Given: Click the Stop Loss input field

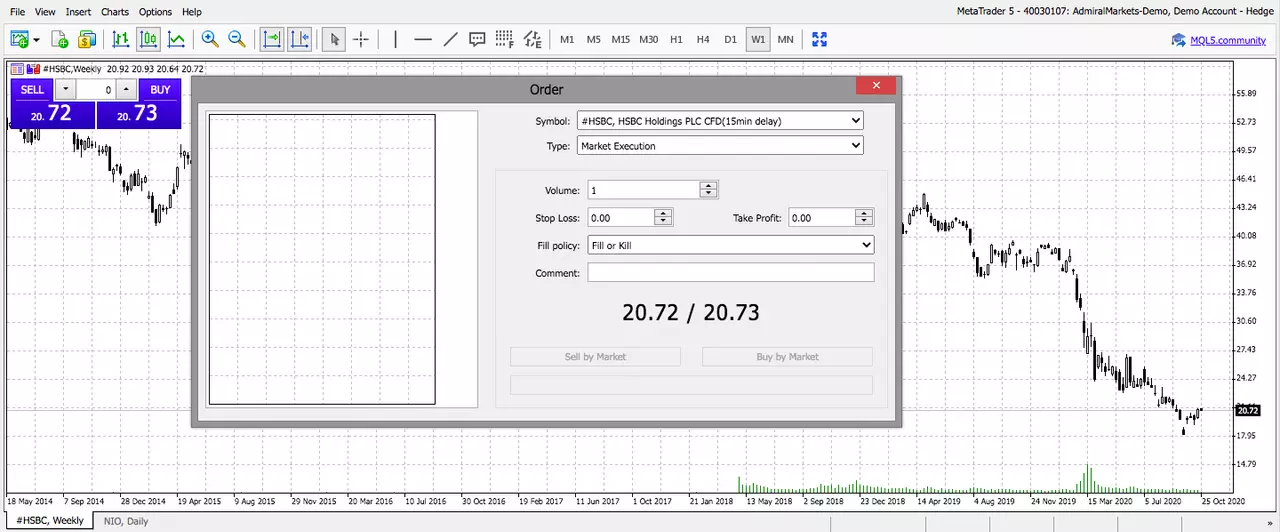Looking at the screenshot, I should [x=620, y=217].
